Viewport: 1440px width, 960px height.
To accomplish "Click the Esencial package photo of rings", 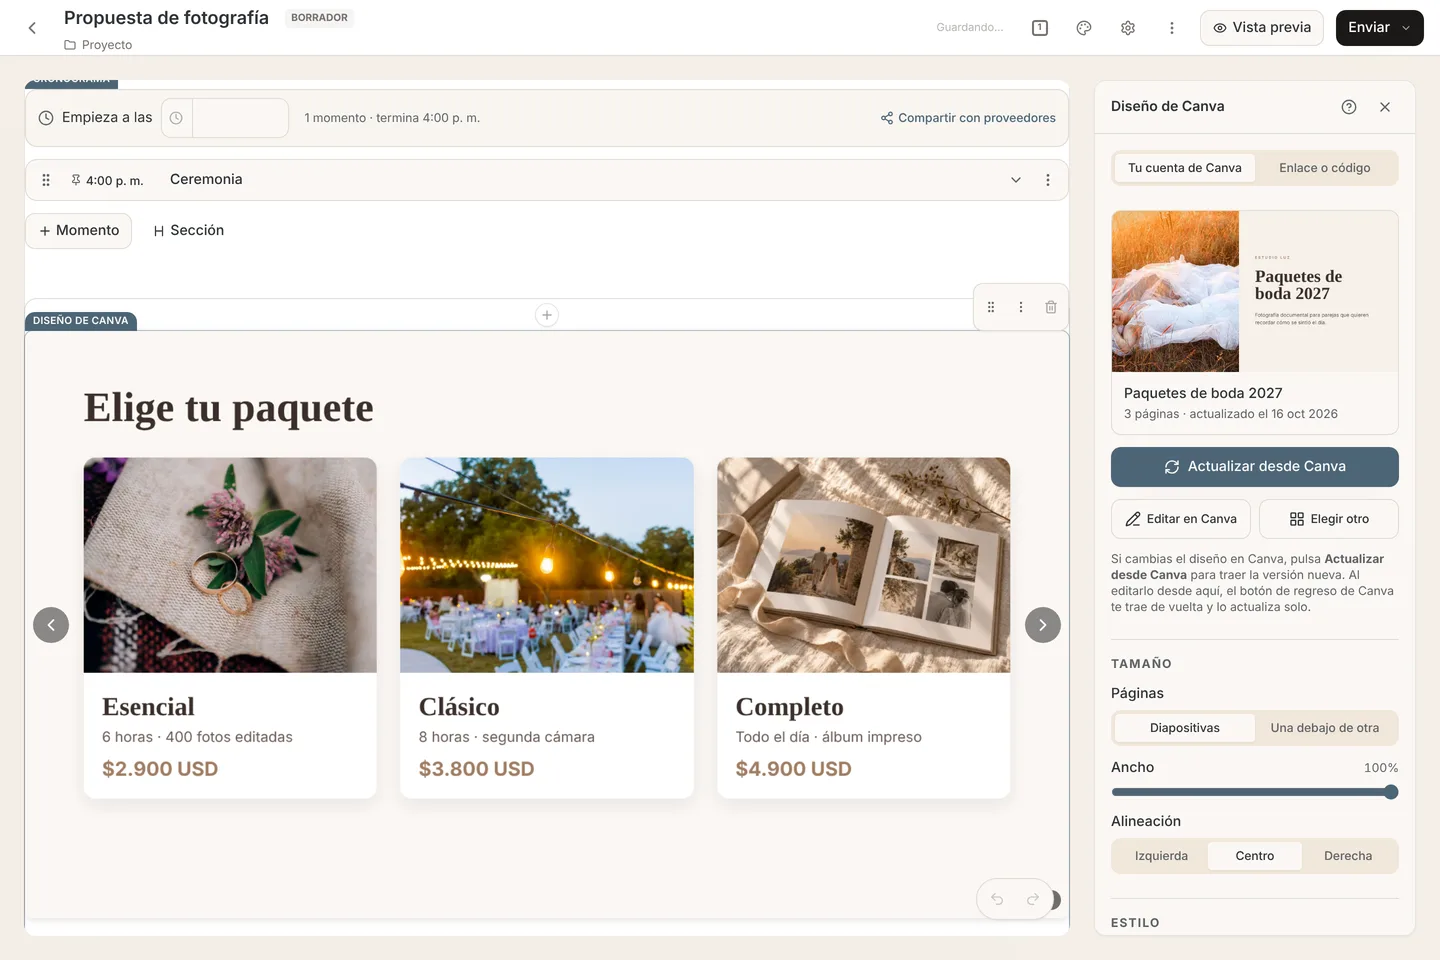I will point(230,565).
